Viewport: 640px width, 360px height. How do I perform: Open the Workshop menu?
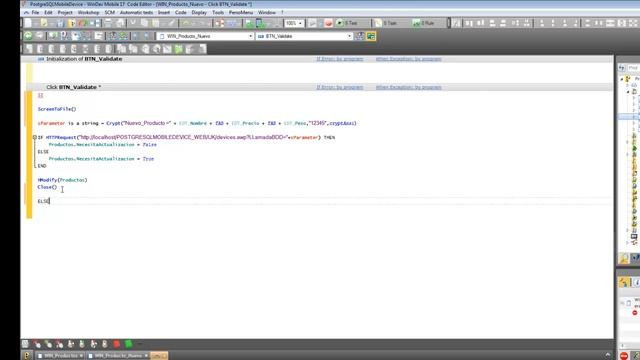[x=88, y=13]
